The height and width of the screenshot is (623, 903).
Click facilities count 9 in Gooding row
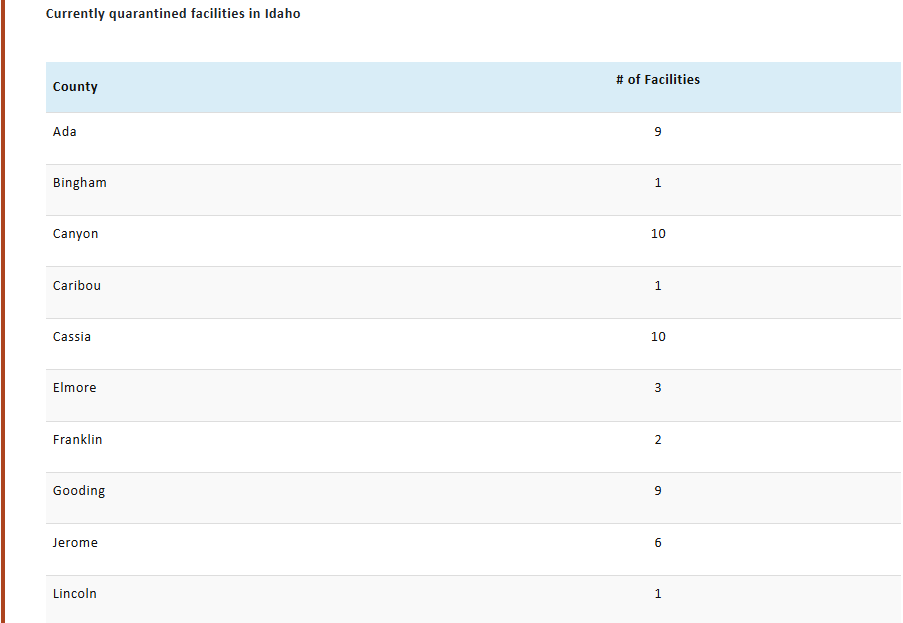658,491
